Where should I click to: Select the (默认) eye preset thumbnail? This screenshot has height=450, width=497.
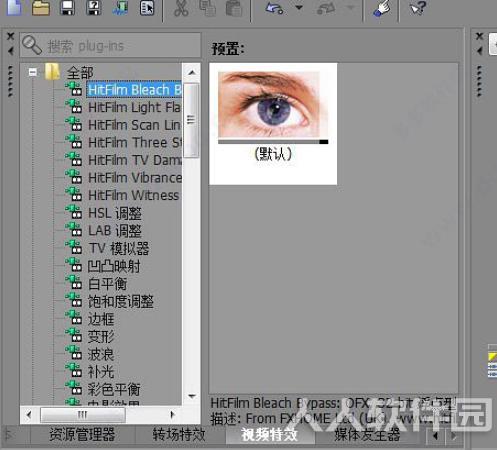(273, 123)
